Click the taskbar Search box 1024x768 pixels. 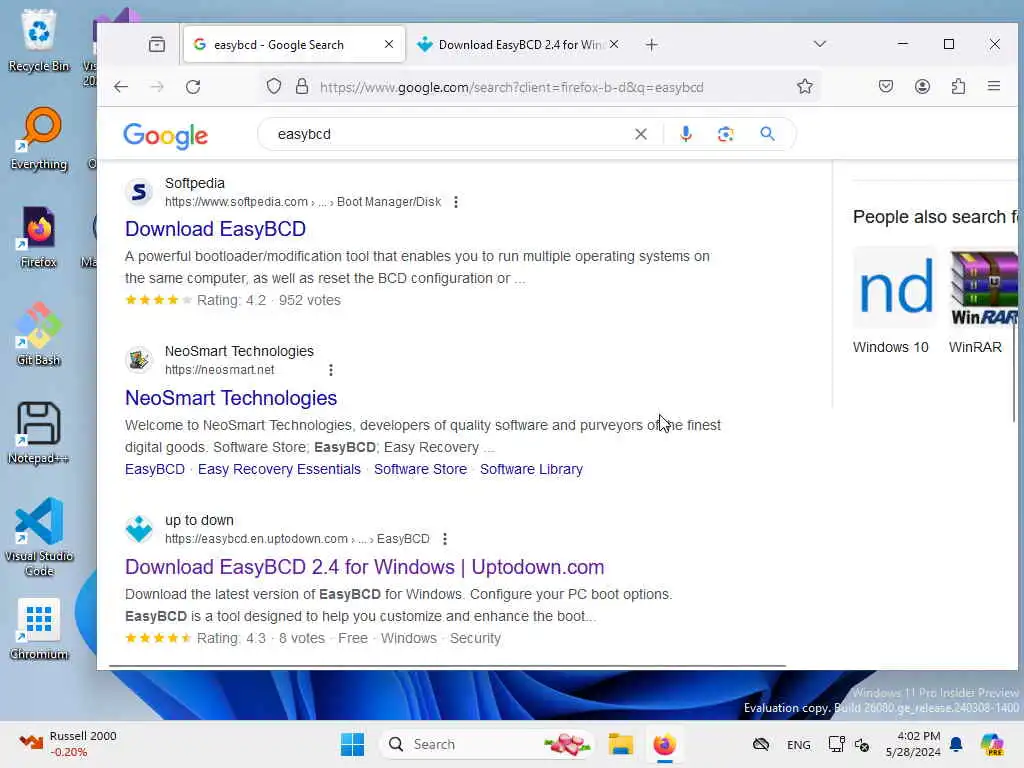point(487,744)
